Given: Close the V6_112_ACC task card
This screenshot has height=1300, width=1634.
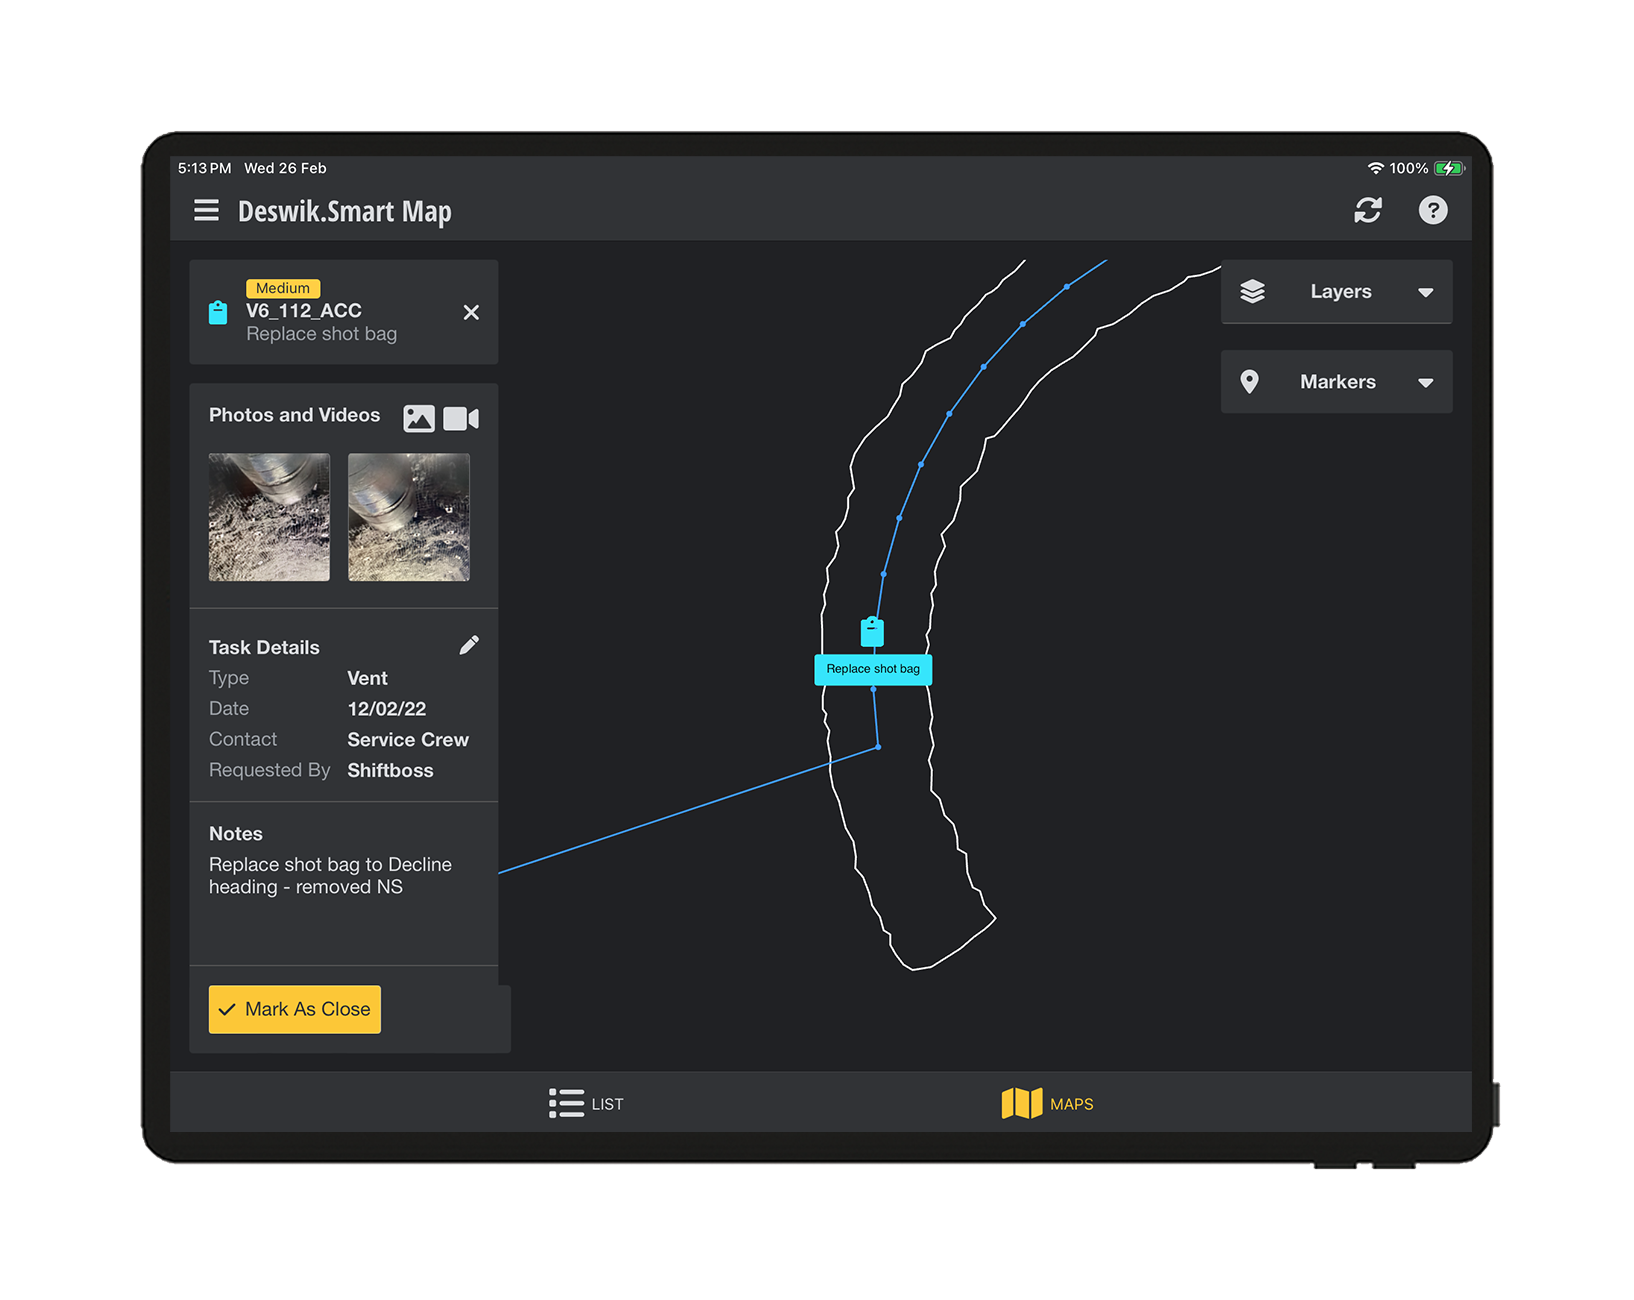Looking at the screenshot, I should tap(471, 312).
